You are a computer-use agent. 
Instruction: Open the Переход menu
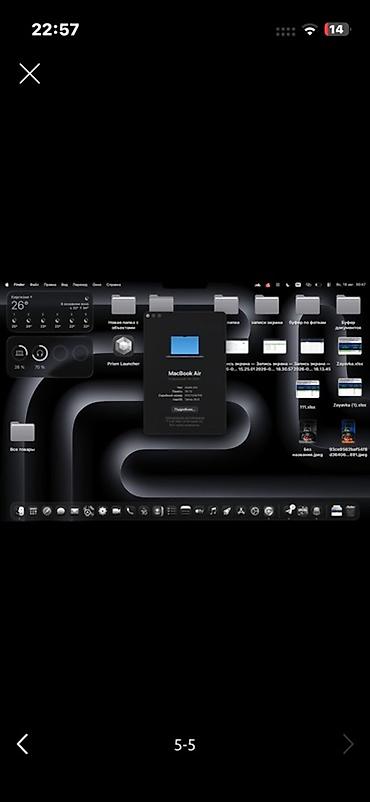coord(80,284)
